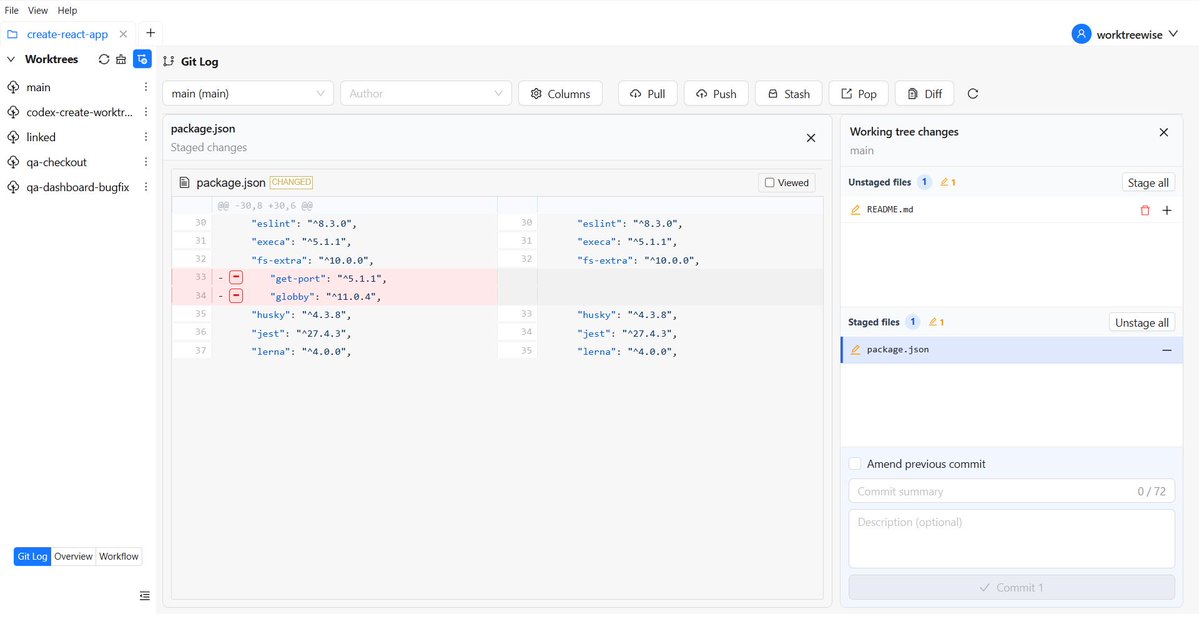
Task: Click the Push button
Action: click(x=716, y=93)
